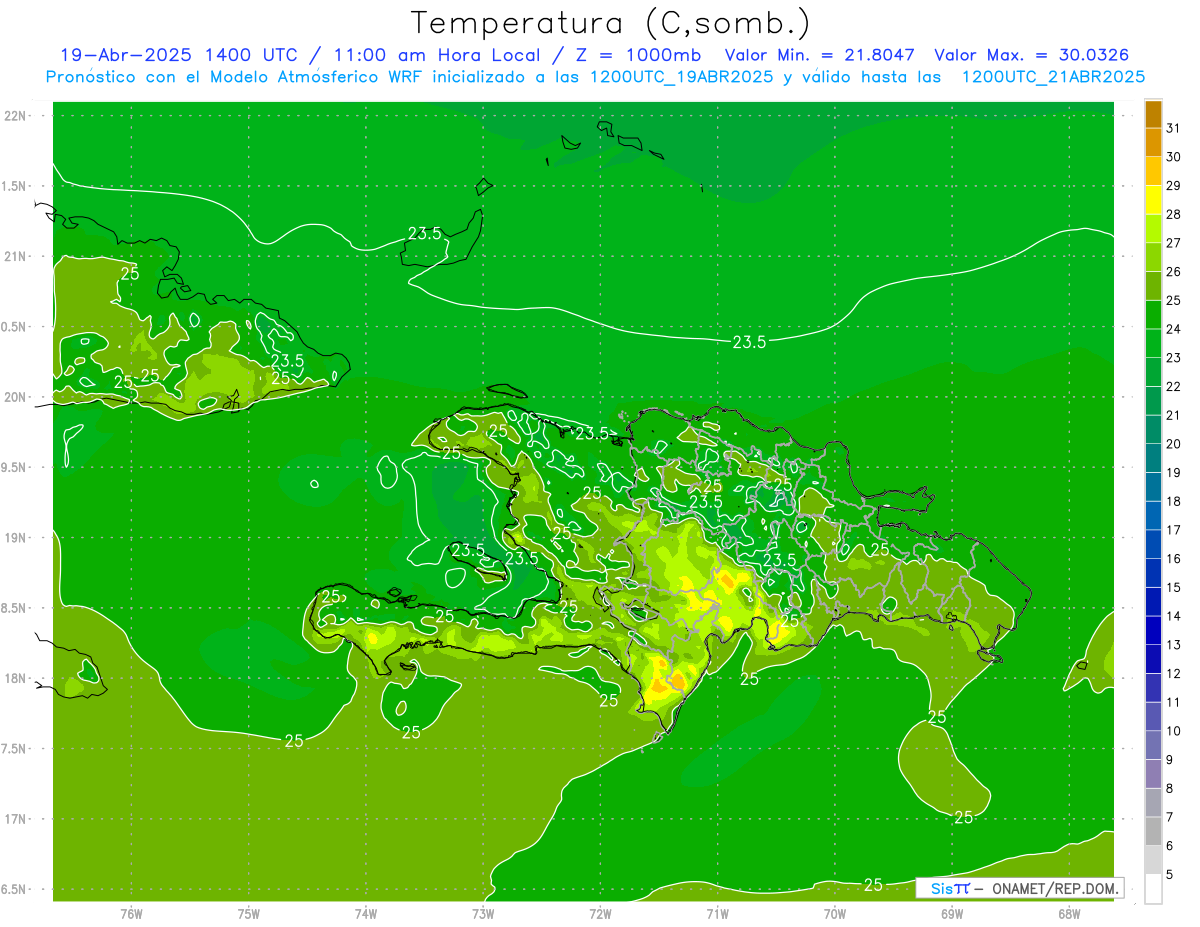Click the 'Pronóstico con el Modelo Atmósferico WRF' text
Image resolution: width=1200 pixels, height=927 pixels.
236,77
